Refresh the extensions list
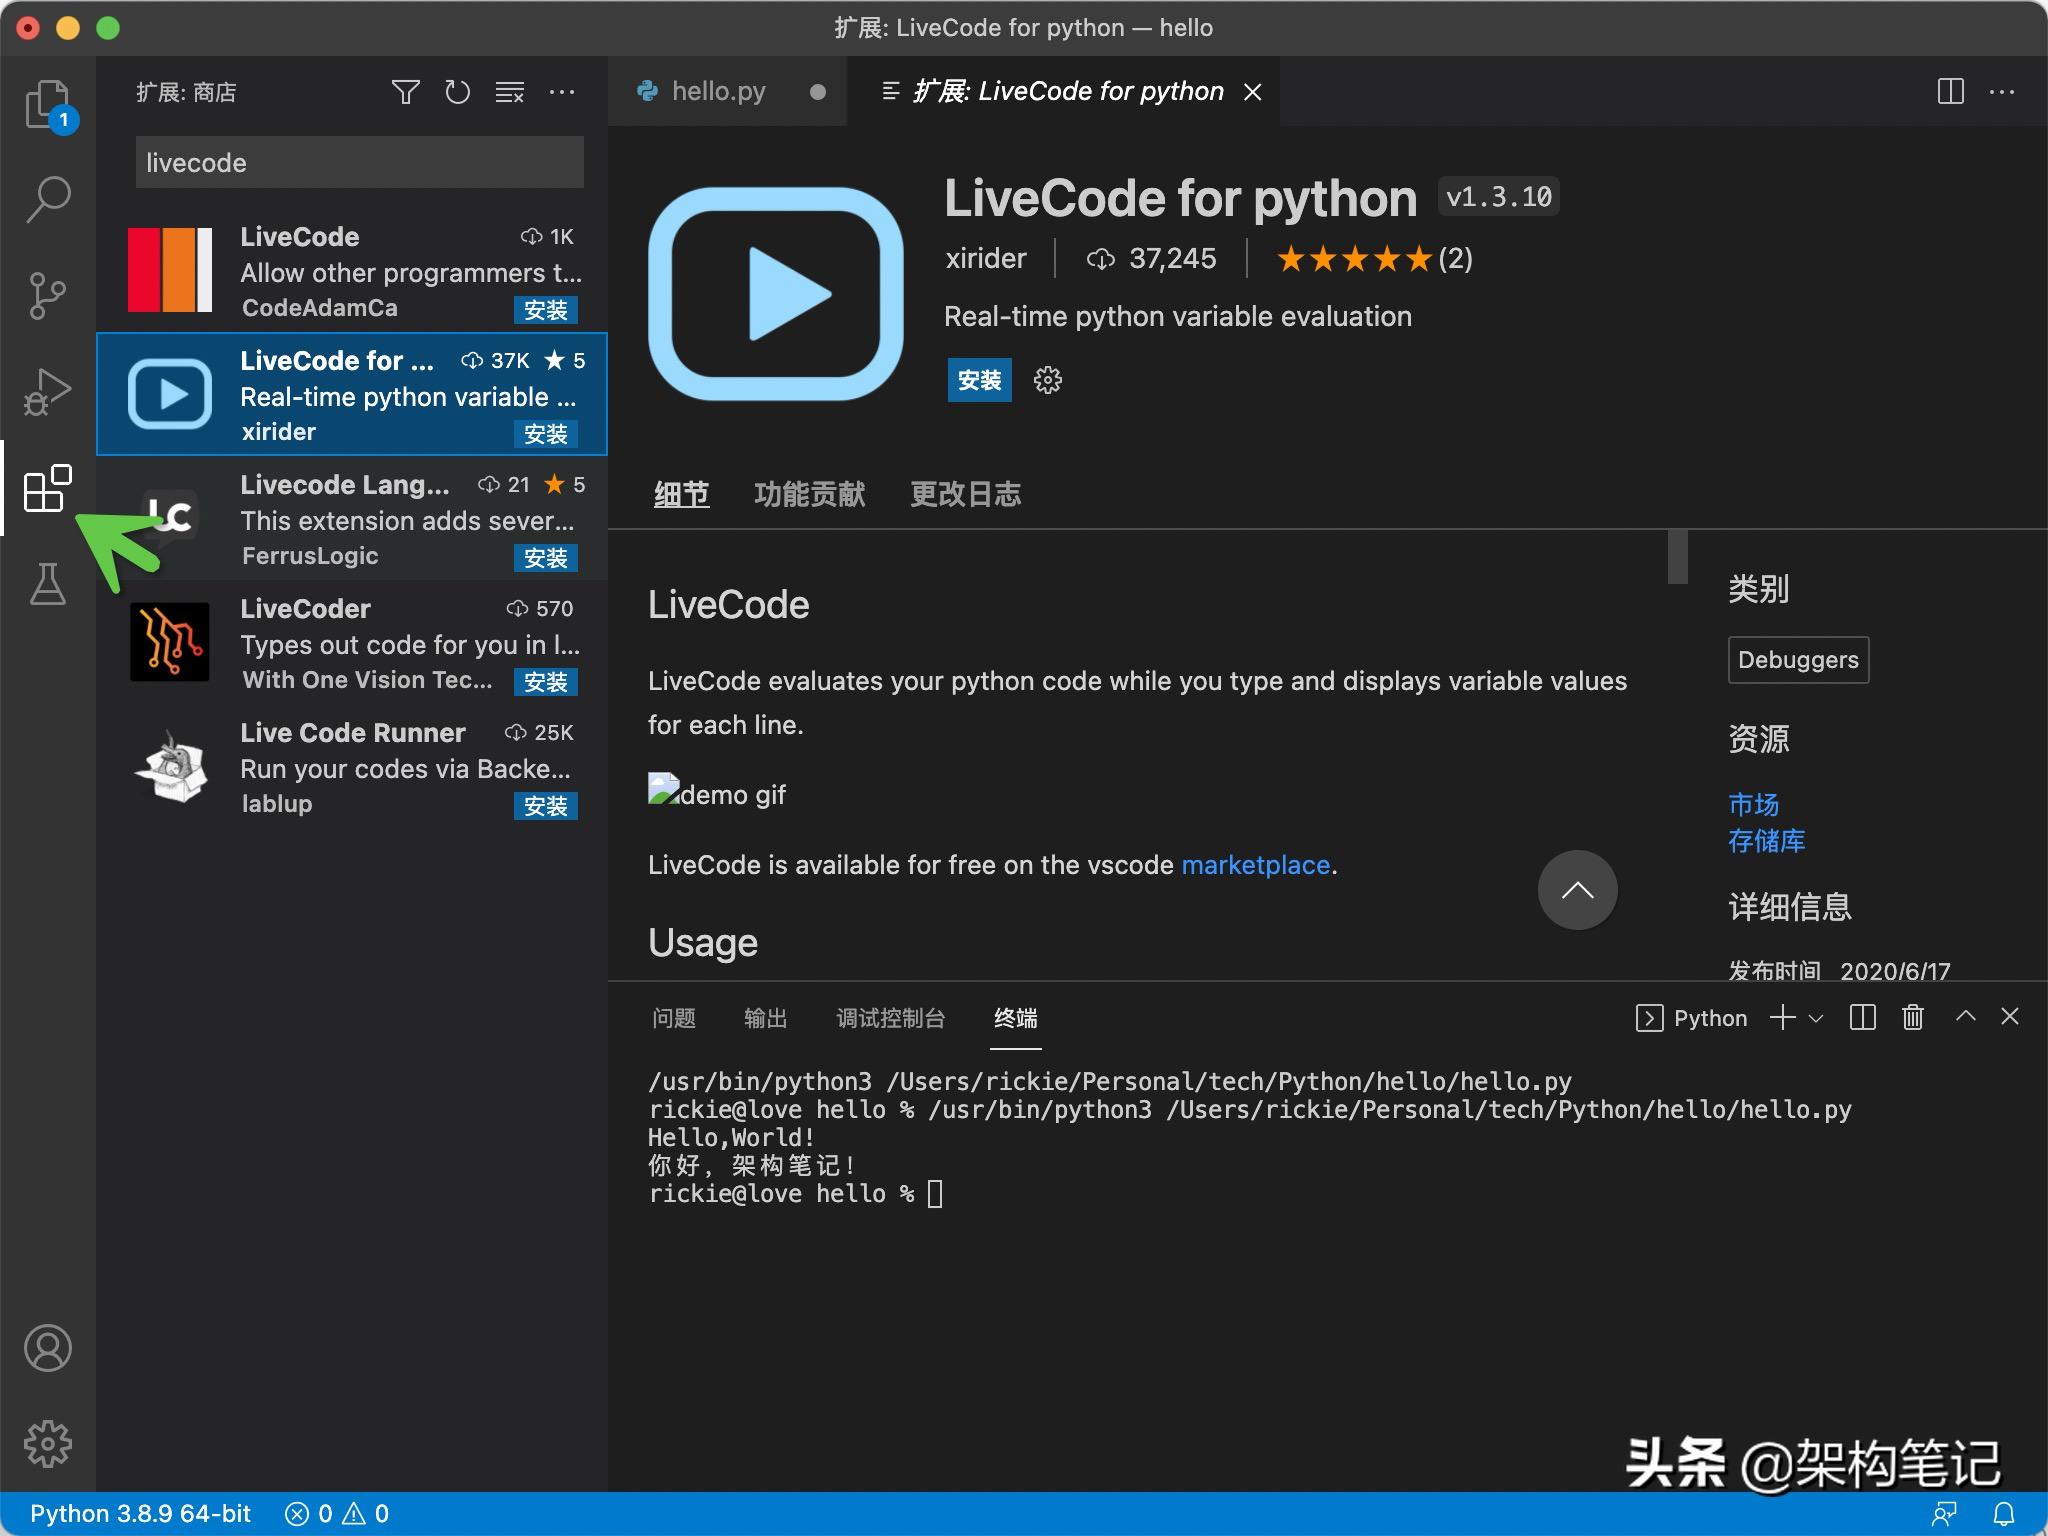 pyautogui.click(x=457, y=91)
